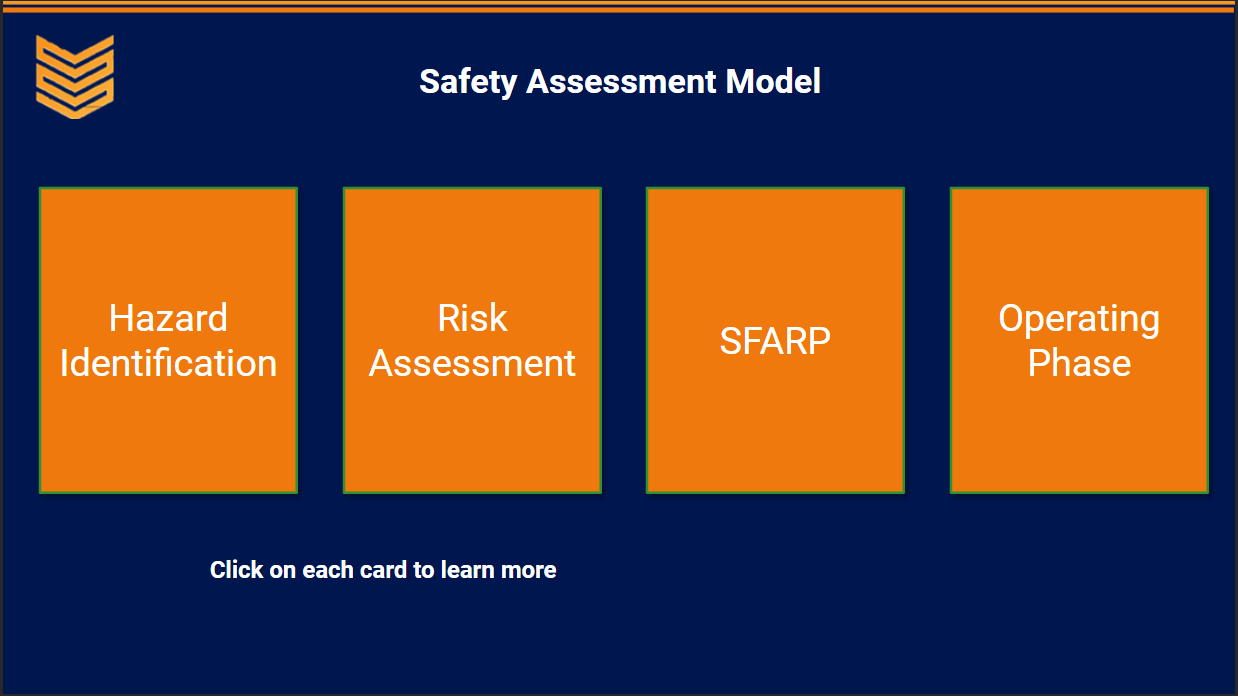Click the 'Click on each card' instruction text
This screenshot has height=696, width=1238.
pos(383,570)
